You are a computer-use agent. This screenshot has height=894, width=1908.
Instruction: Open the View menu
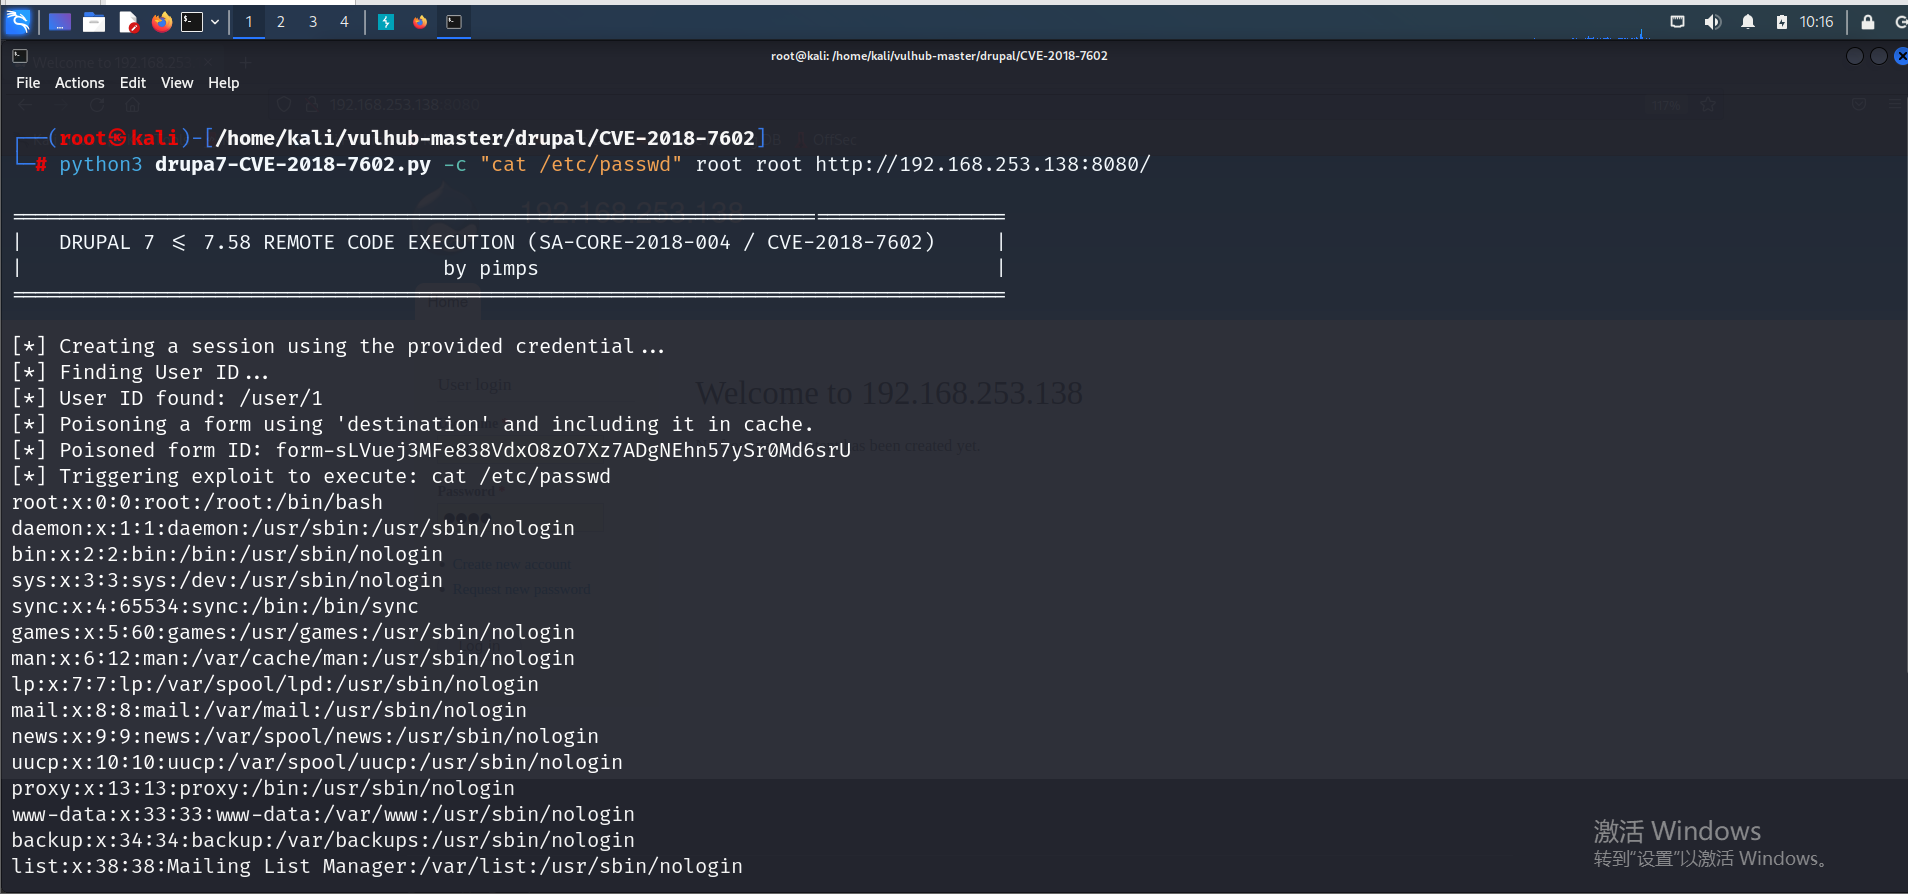(177, 83)
